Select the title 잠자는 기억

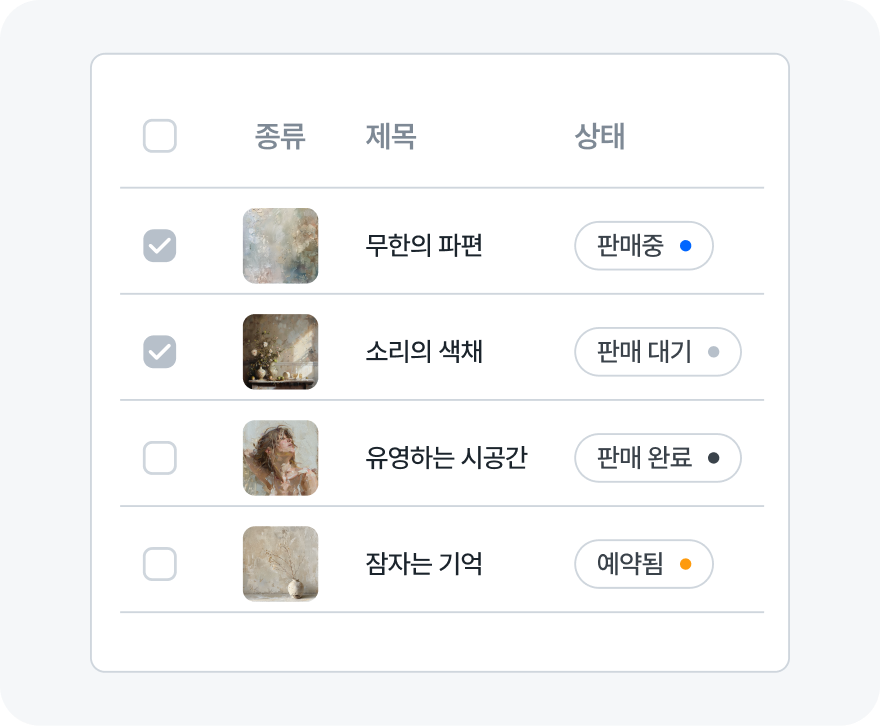pos(424,564)
